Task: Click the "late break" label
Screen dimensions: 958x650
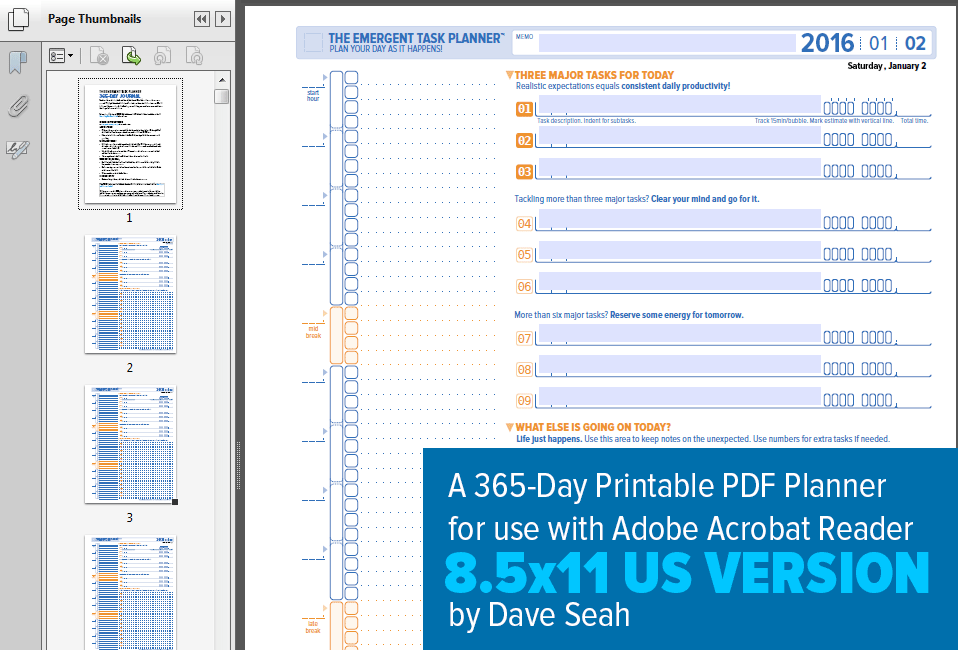Action: pos(313,627)
